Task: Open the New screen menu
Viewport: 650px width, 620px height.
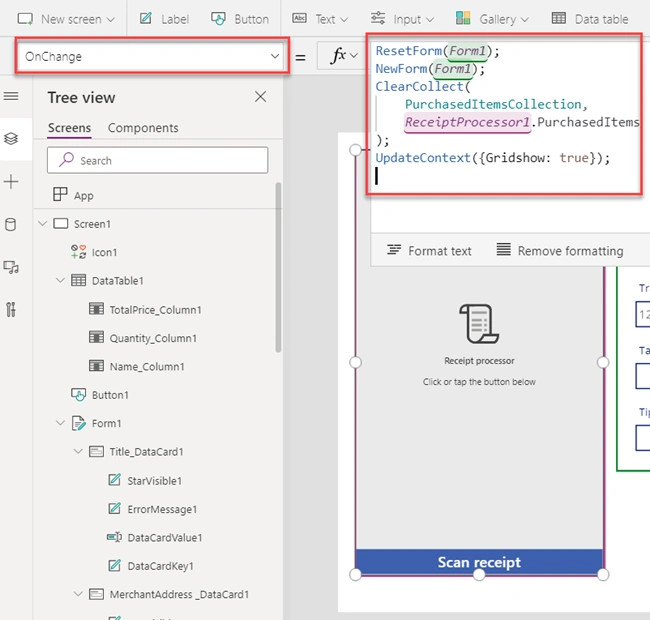Action: click(66, 19)
